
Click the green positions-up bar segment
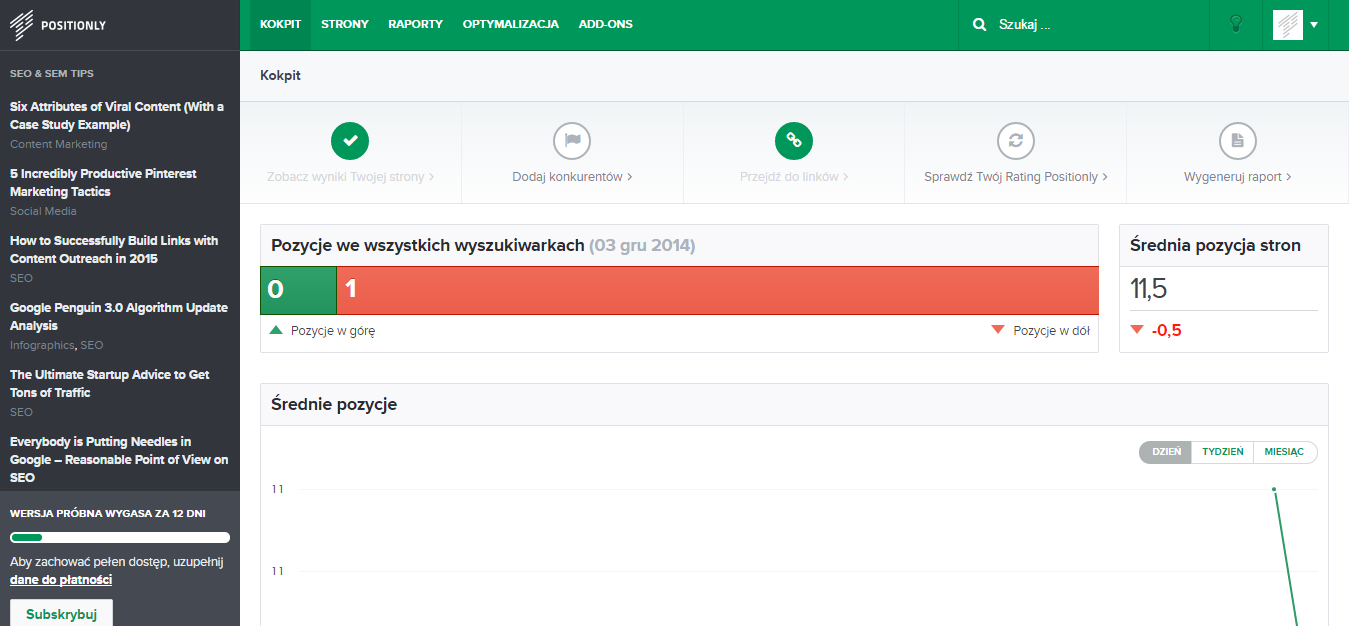click(298, 290)
